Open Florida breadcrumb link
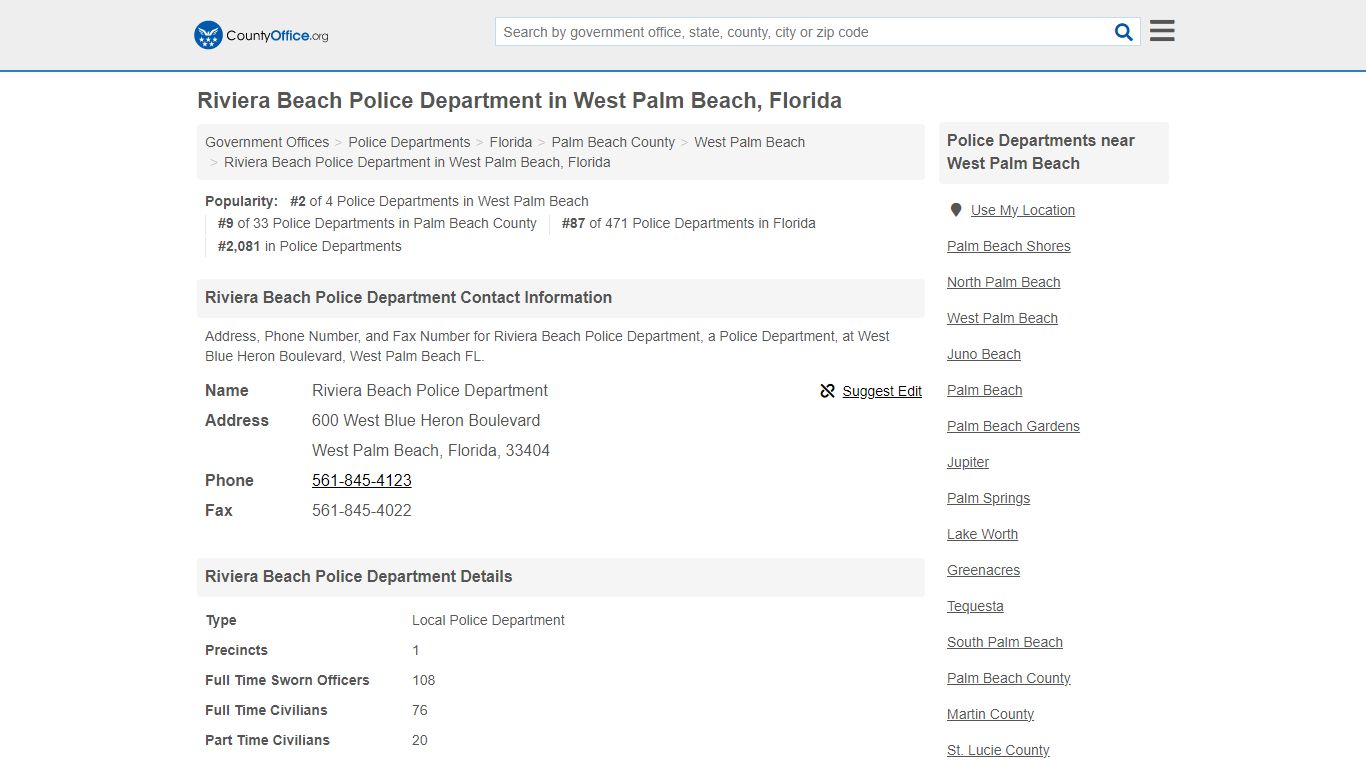Viewport: 1366px width, 768px height. (511, 142)
